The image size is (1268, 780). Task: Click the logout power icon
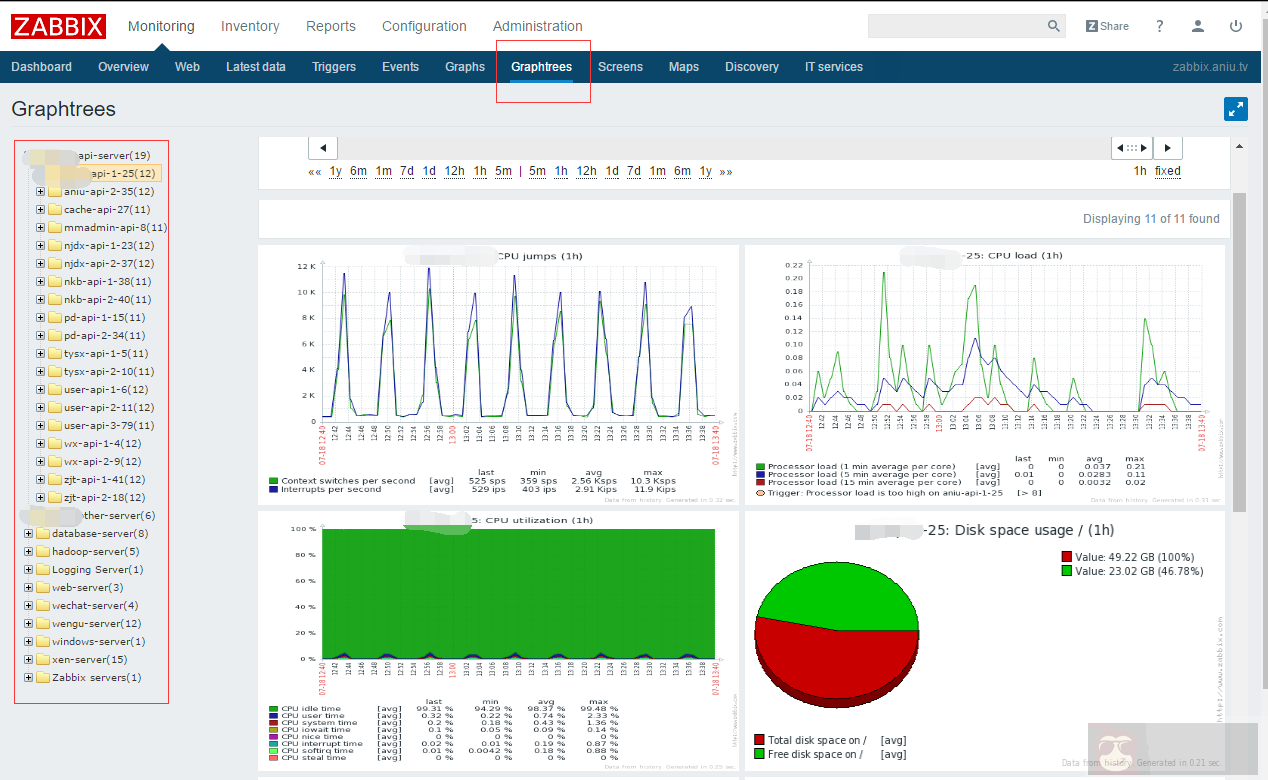(x=1237, y=25)
